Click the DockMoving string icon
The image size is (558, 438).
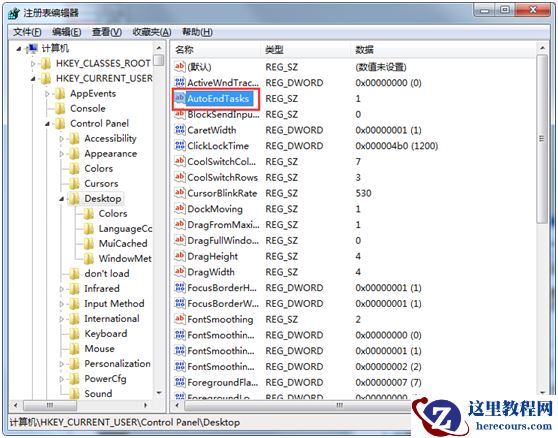point(180,209)
